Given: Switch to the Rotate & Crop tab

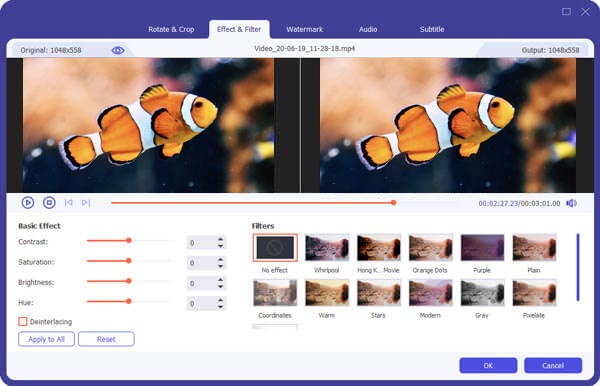Looking at the screenshot, I should [171, 29].
